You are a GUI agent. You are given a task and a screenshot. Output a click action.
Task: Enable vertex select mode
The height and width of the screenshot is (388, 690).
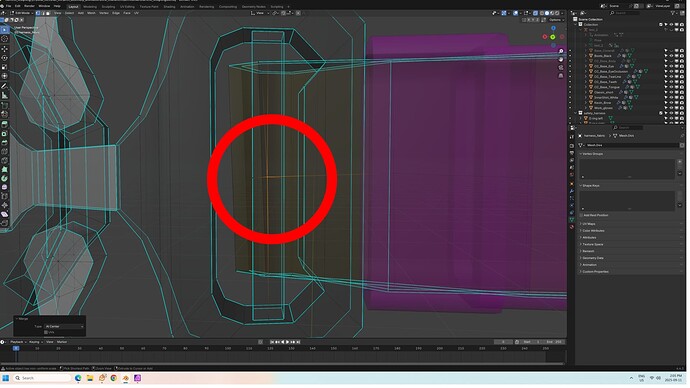[x=38, y=13]
